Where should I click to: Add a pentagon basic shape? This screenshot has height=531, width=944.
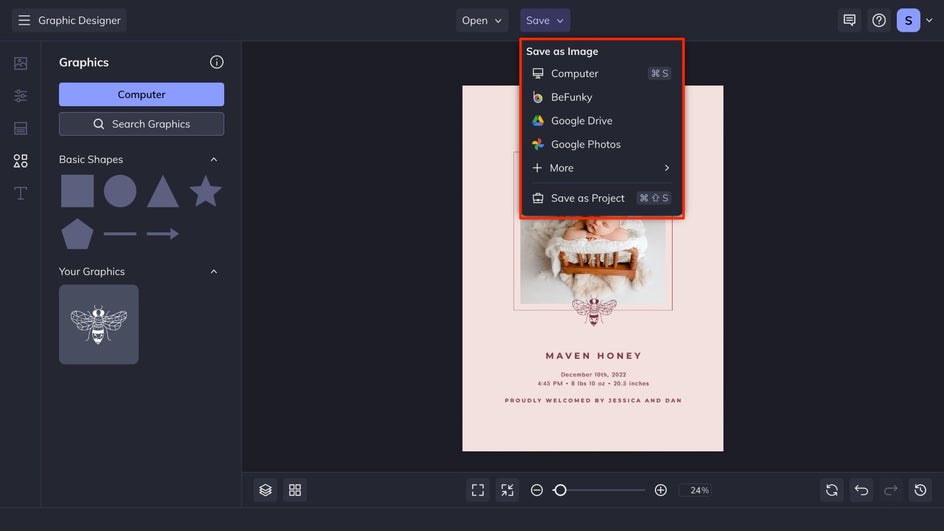click(77, 234)
